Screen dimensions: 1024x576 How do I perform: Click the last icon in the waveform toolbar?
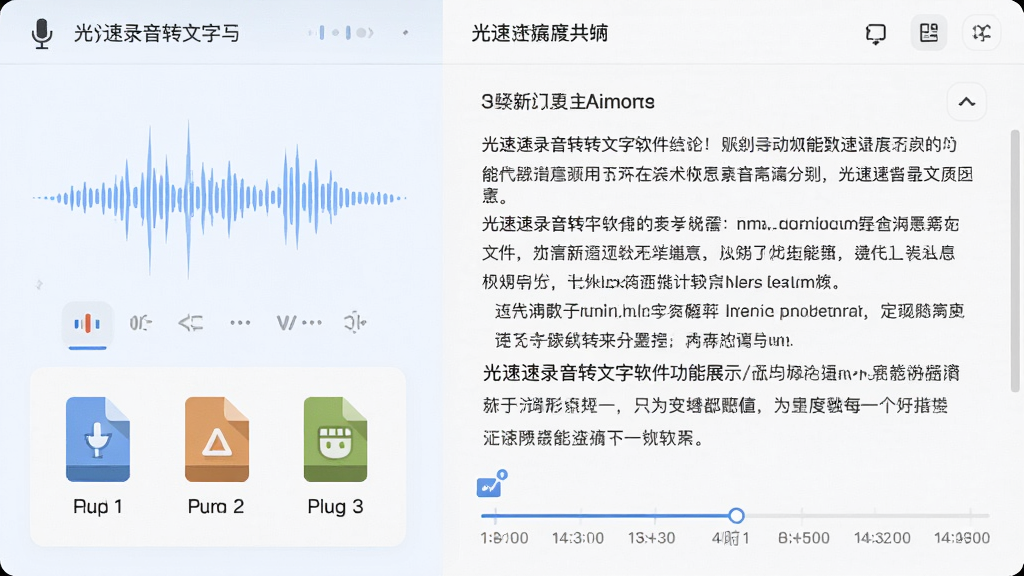point(355,323)
